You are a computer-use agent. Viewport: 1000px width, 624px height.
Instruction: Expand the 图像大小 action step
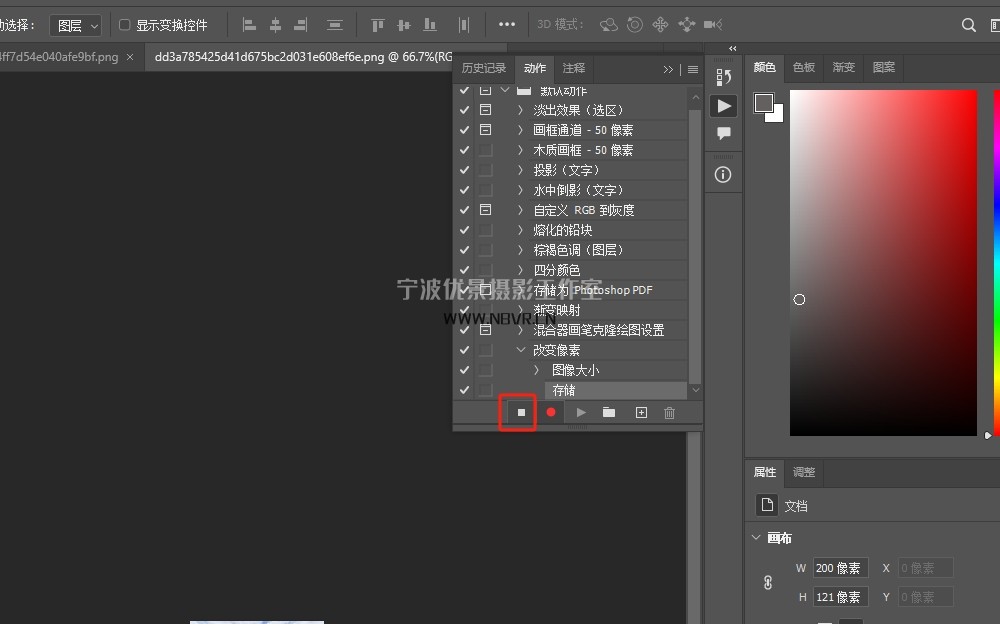click(536, 370)
